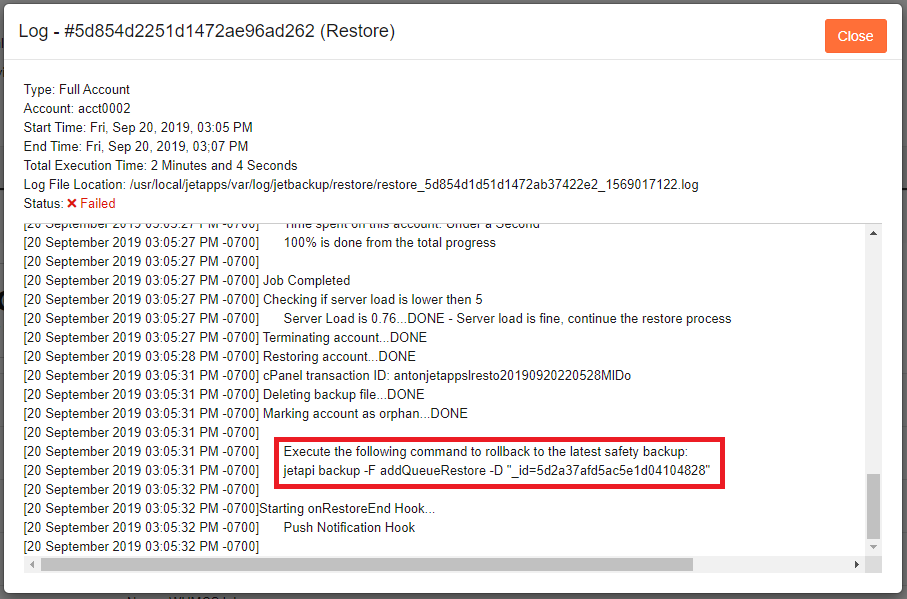Click the '100% is done from the total progress' line
Screen dimensions: 907x599
(389, 243)
